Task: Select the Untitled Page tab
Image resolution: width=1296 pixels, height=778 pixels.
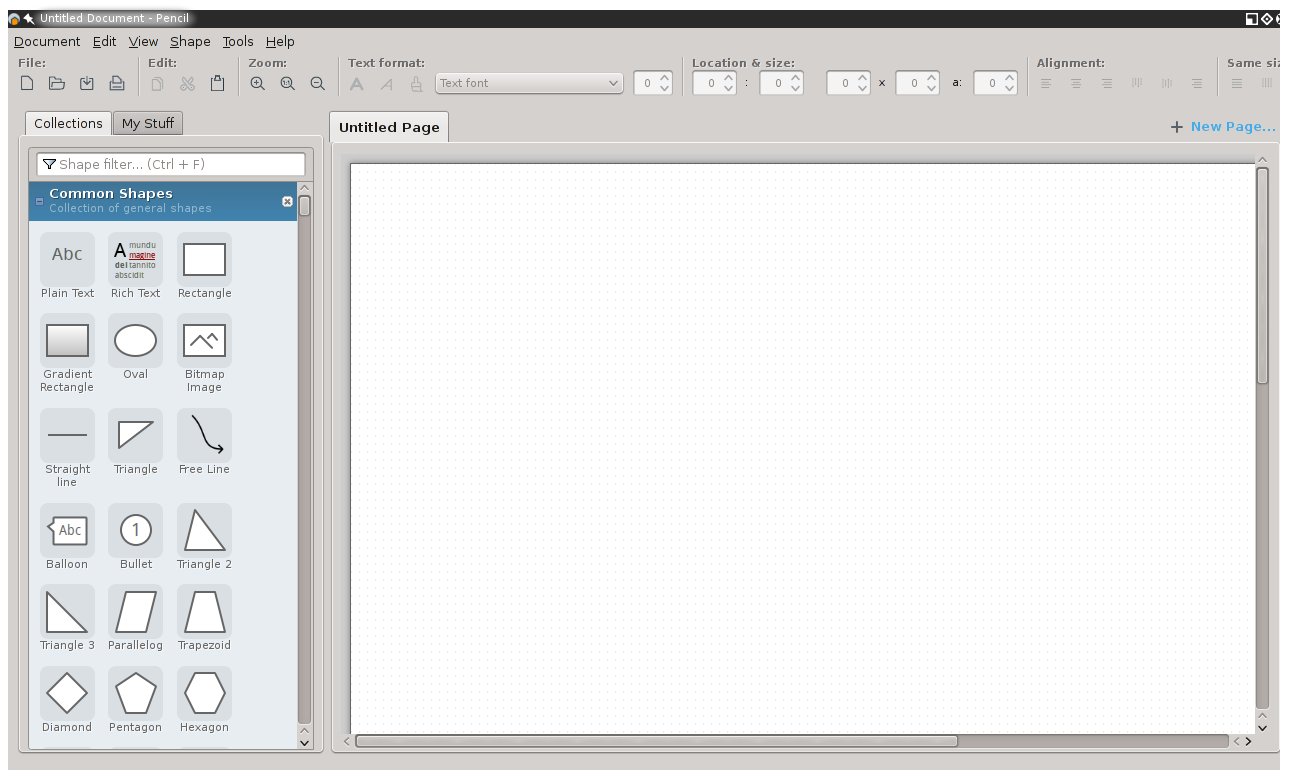Action: (x=389, y=127)
